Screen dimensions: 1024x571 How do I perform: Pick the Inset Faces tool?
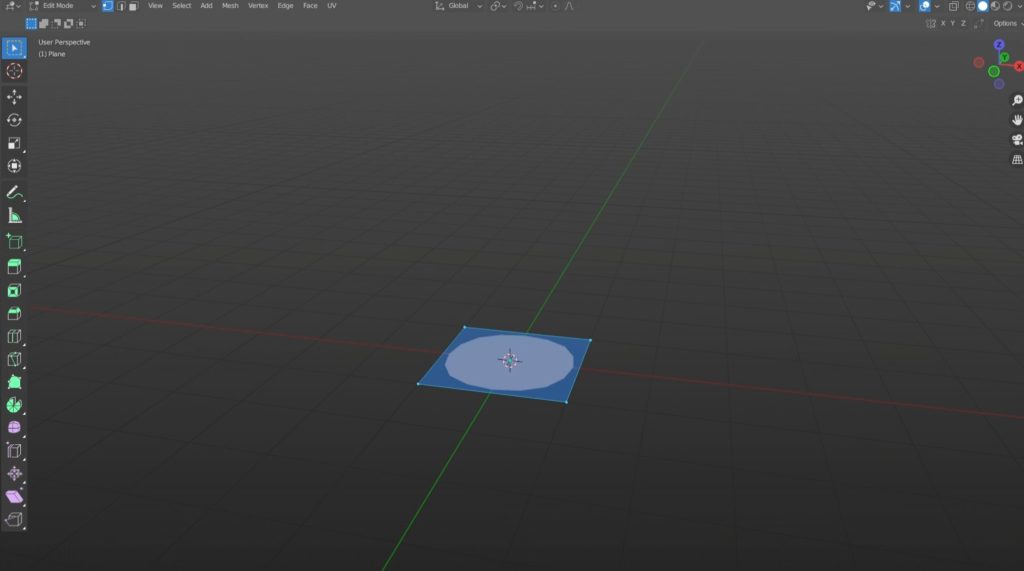14,291
